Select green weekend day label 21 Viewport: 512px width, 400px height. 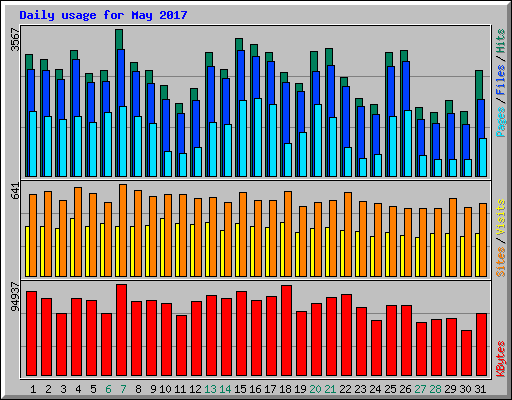pyautogui.click(x=330, y=389)
